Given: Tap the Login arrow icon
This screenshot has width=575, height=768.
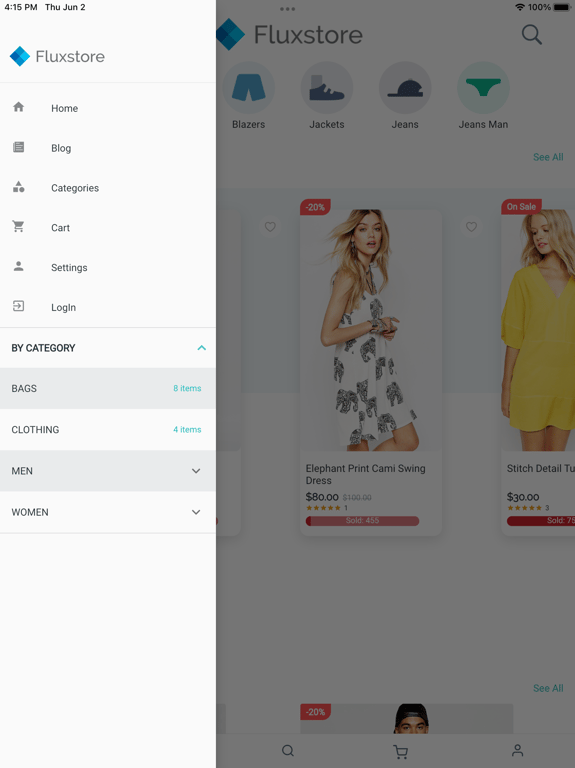Looking at the screenshot, I should click(x=19, y=306).
